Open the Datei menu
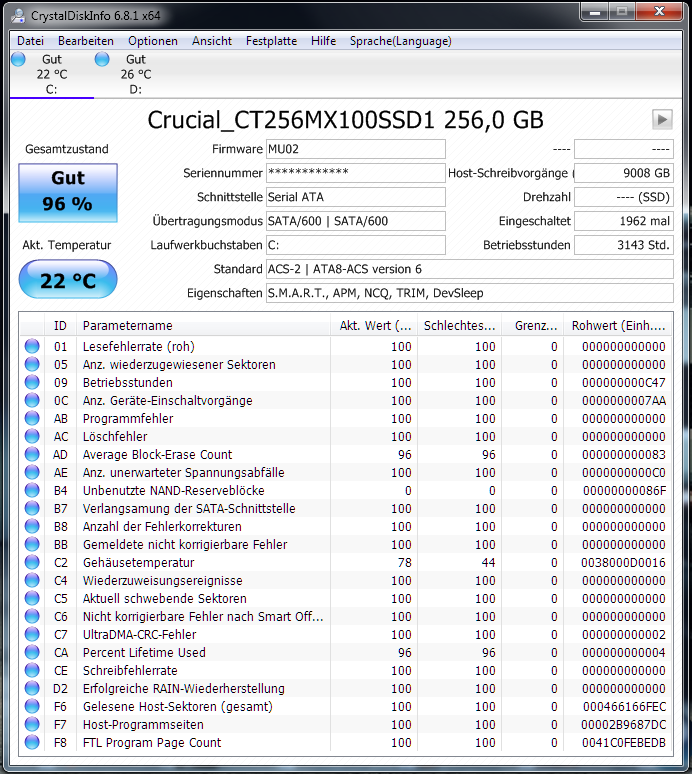Screen dimensions: 692x774 point(30,41)
